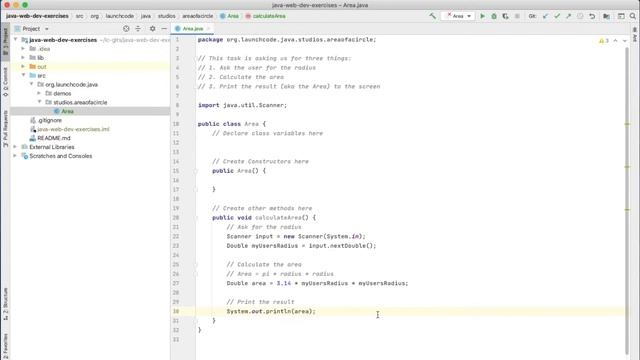Click the calculateArea method breadcrumb
Screen dimensions: 640x360
[x=265, y=16]
